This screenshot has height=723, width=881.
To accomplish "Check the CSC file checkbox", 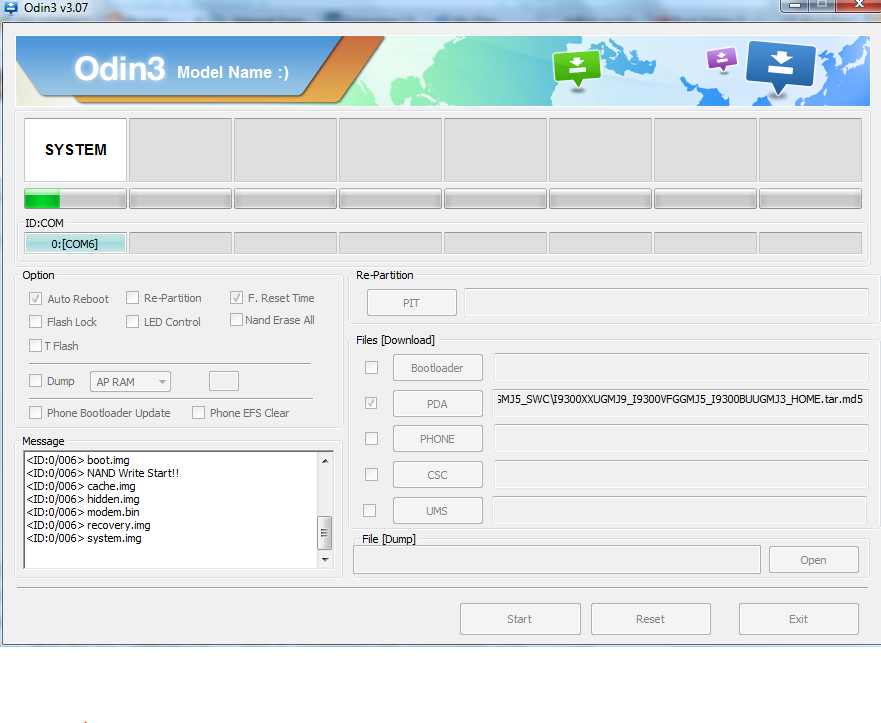I will [371, 475].
